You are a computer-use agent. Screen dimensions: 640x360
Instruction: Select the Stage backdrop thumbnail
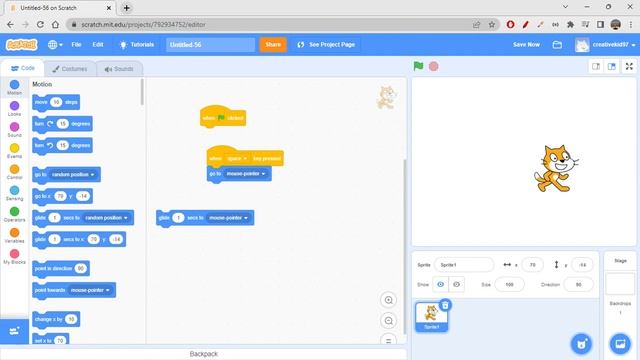point(620,284)
